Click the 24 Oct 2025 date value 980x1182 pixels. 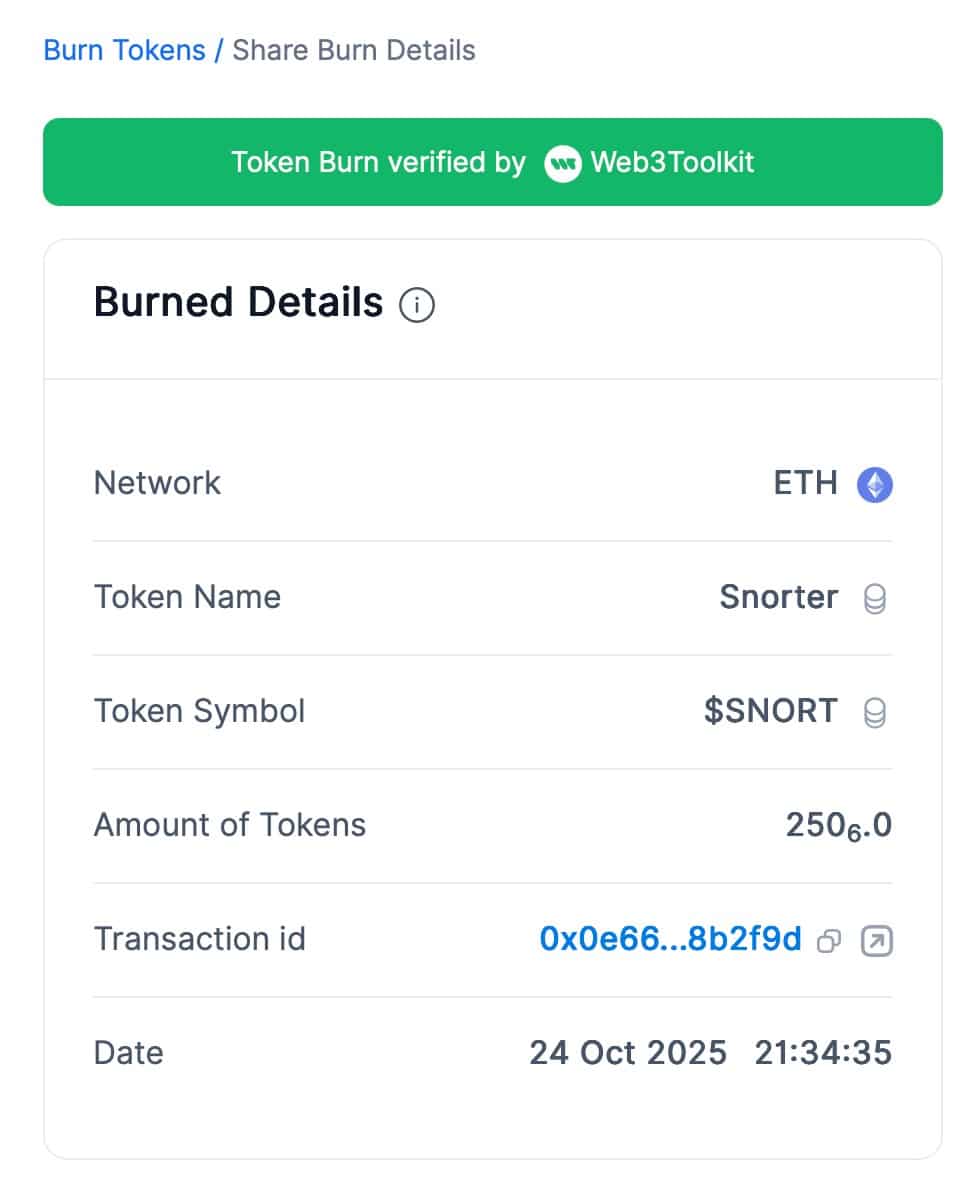(x=628, y=1053)
